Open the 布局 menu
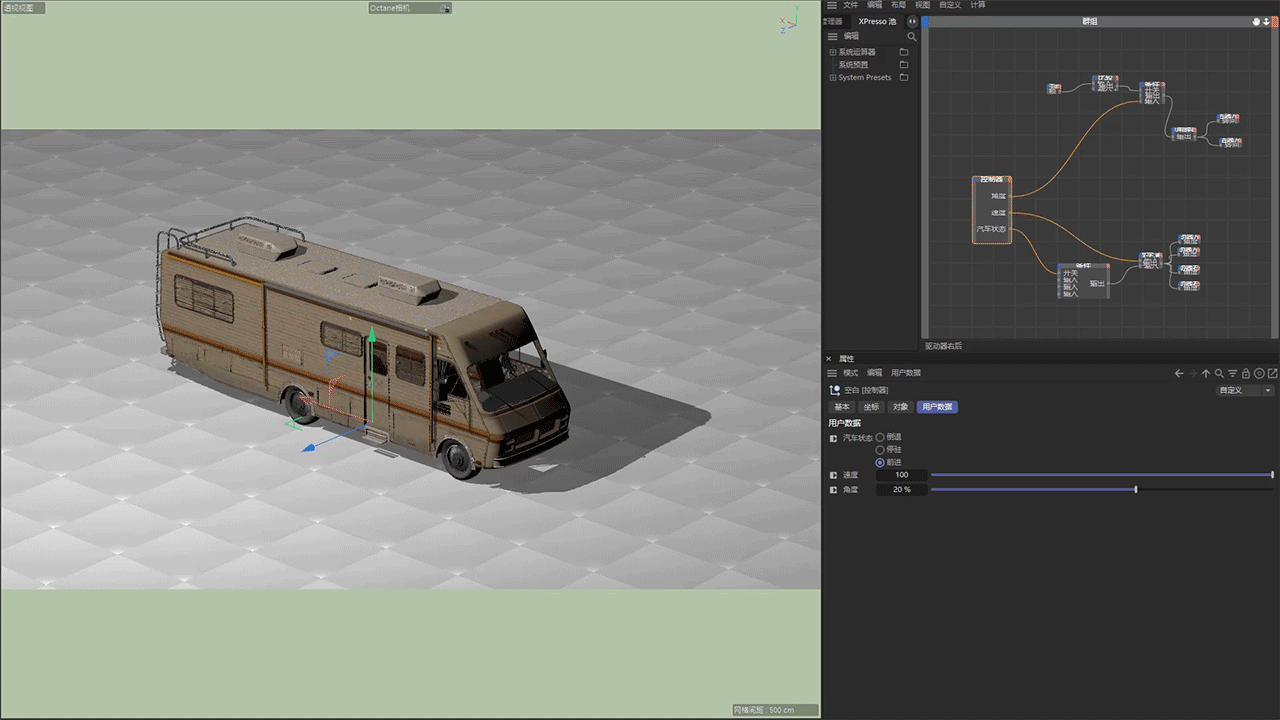Viewport: 1280px width, 720px height. (x=899, y=5)
